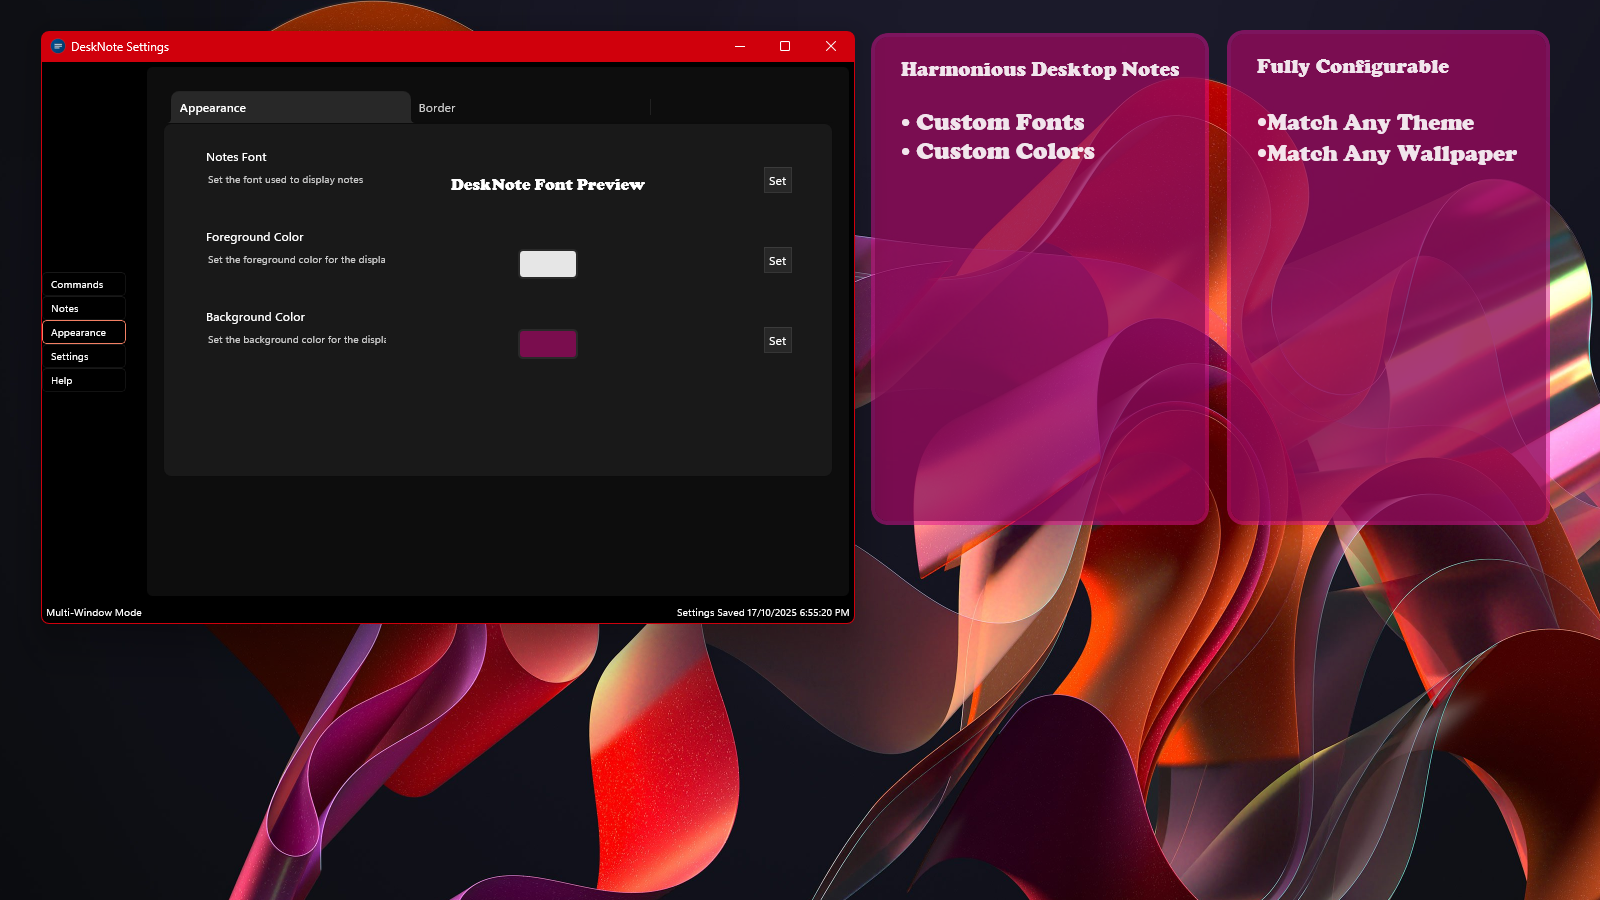Click the Multi-Window Mode status bar label
The height and width of the screenshot is (900, 1600).
tap(93, 612)
